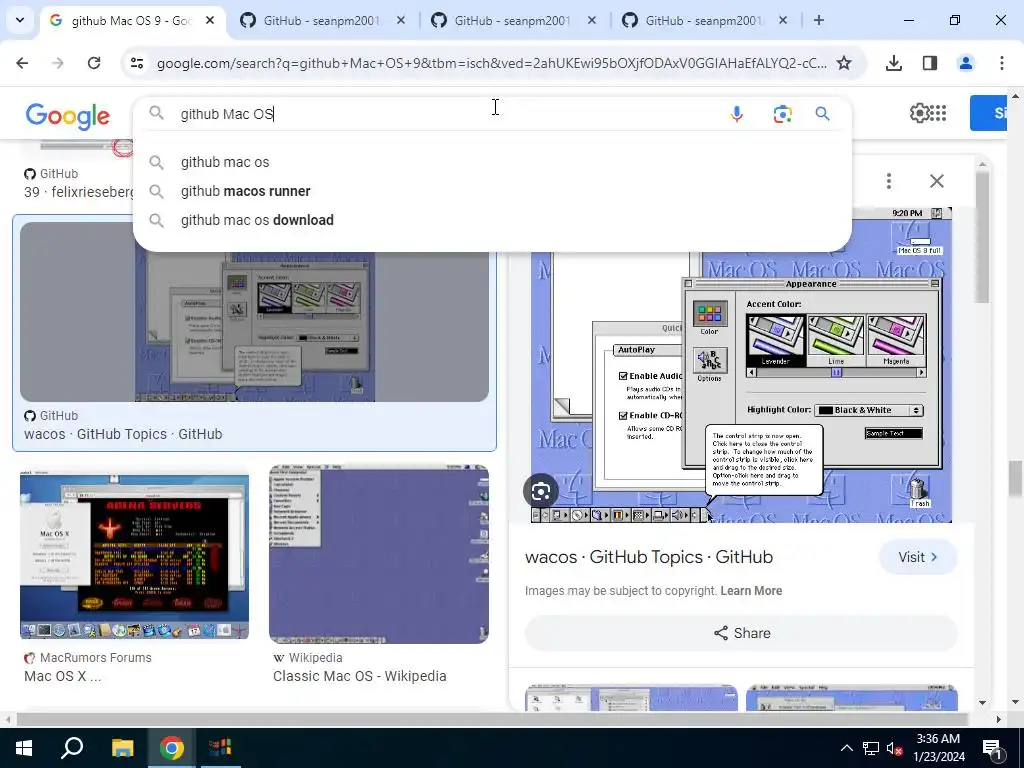Open 'wacos · GitHub Topics · GitHub' preview title
The image size is (1024, 768).
(649, 557)
